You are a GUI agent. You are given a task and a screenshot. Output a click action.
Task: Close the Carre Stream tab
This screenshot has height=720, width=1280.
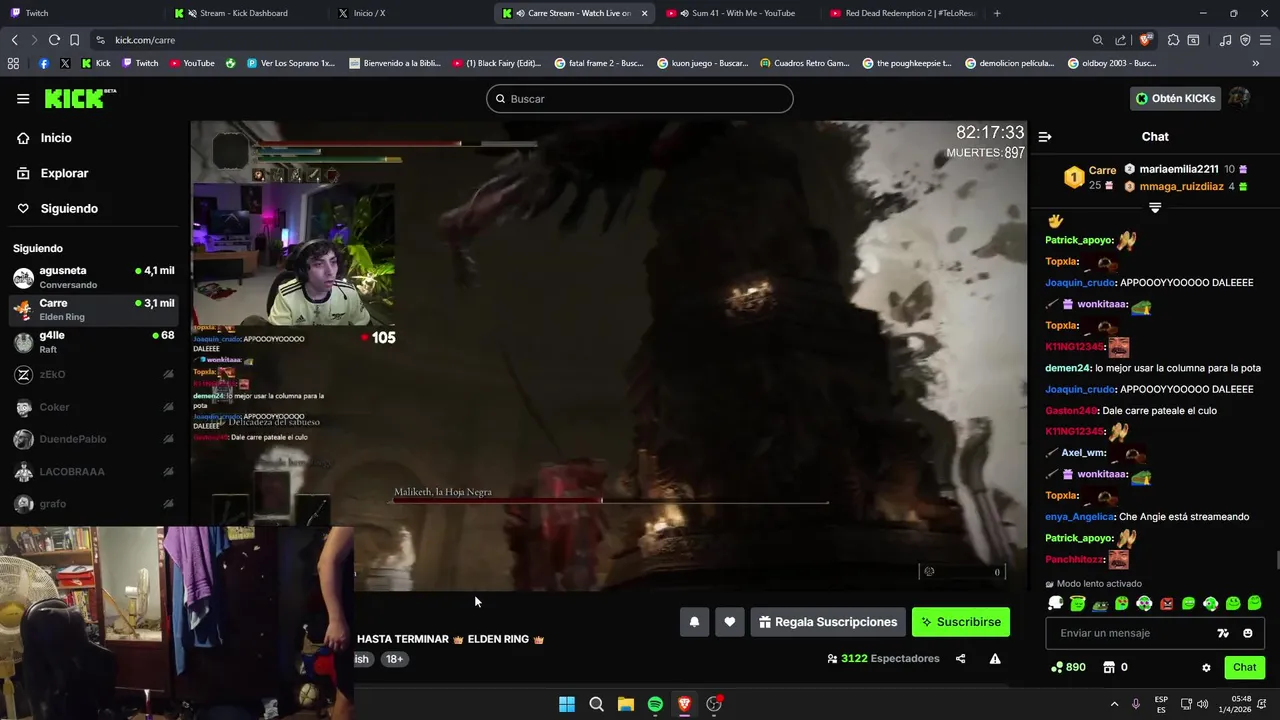coord(644,13)
